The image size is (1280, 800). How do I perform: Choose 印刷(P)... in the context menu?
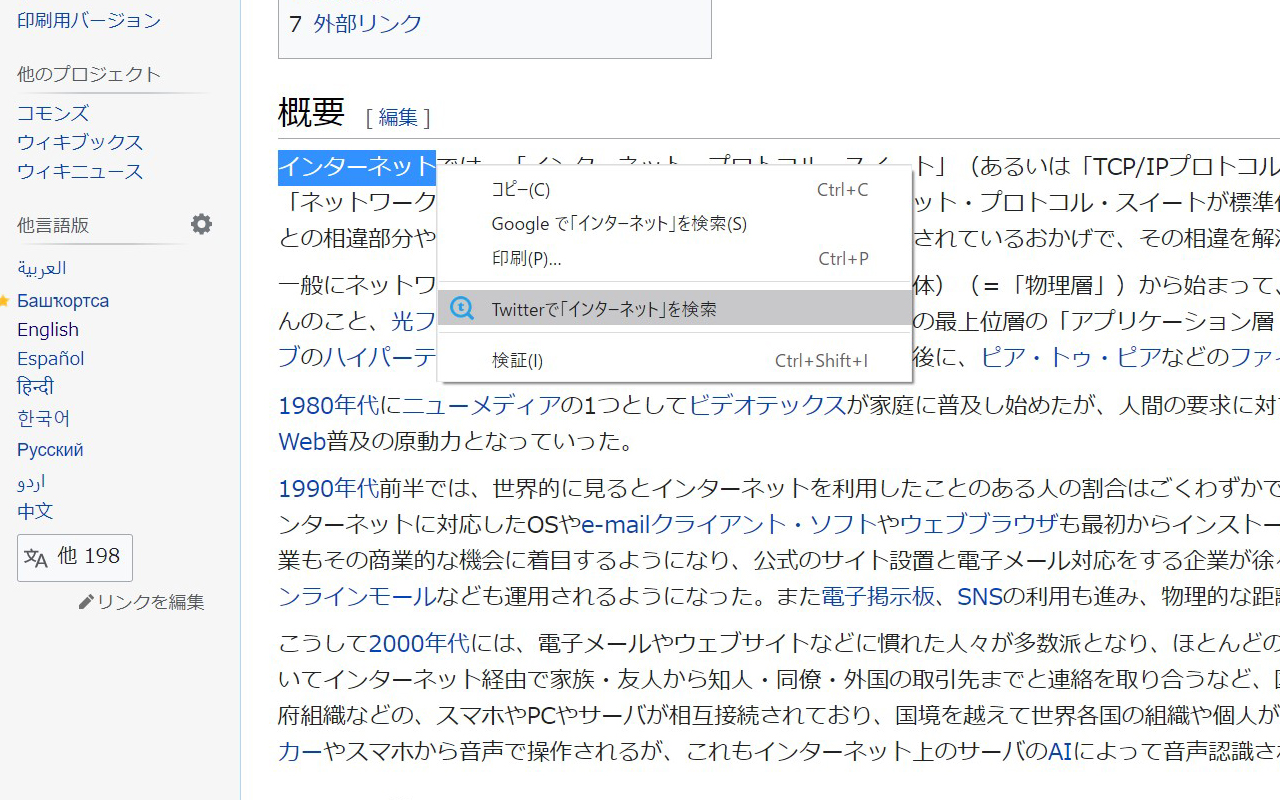click(675, 259)
